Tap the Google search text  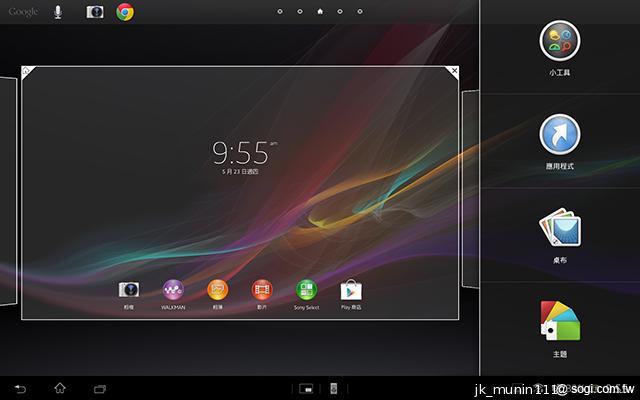23,12
